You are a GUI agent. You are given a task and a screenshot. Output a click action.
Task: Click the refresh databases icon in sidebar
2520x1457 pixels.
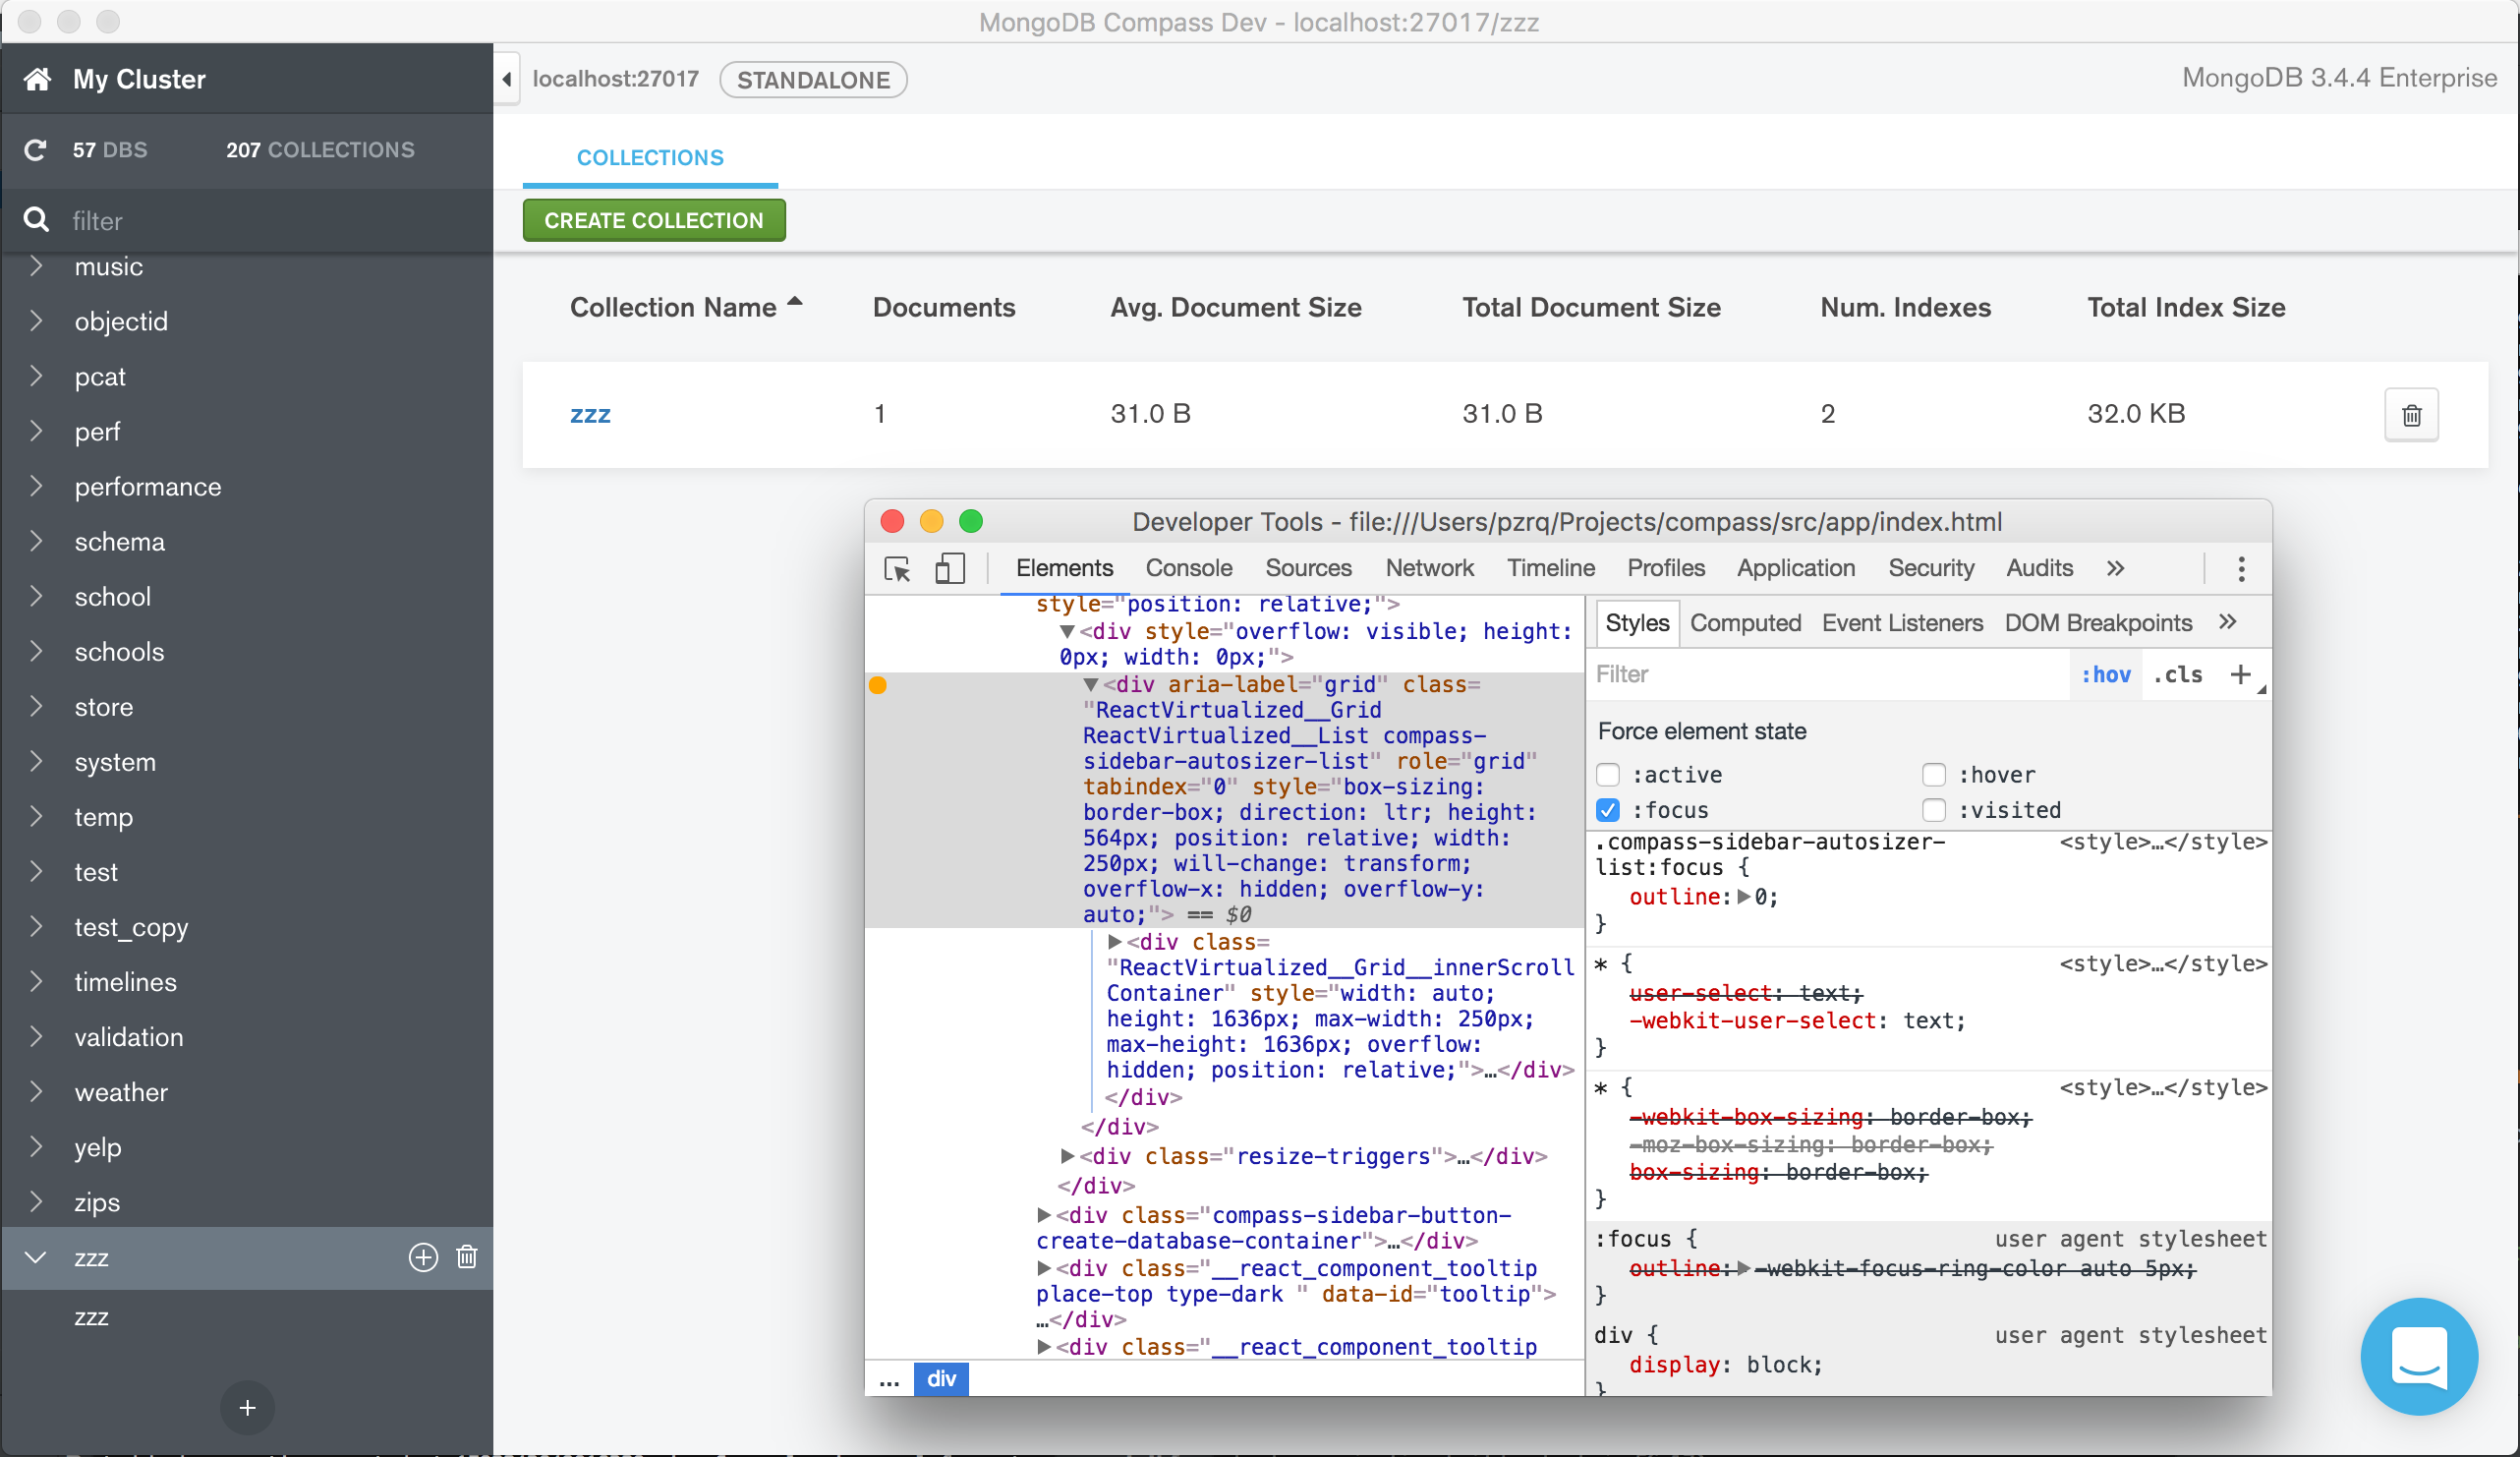click(x=35, y=150)
